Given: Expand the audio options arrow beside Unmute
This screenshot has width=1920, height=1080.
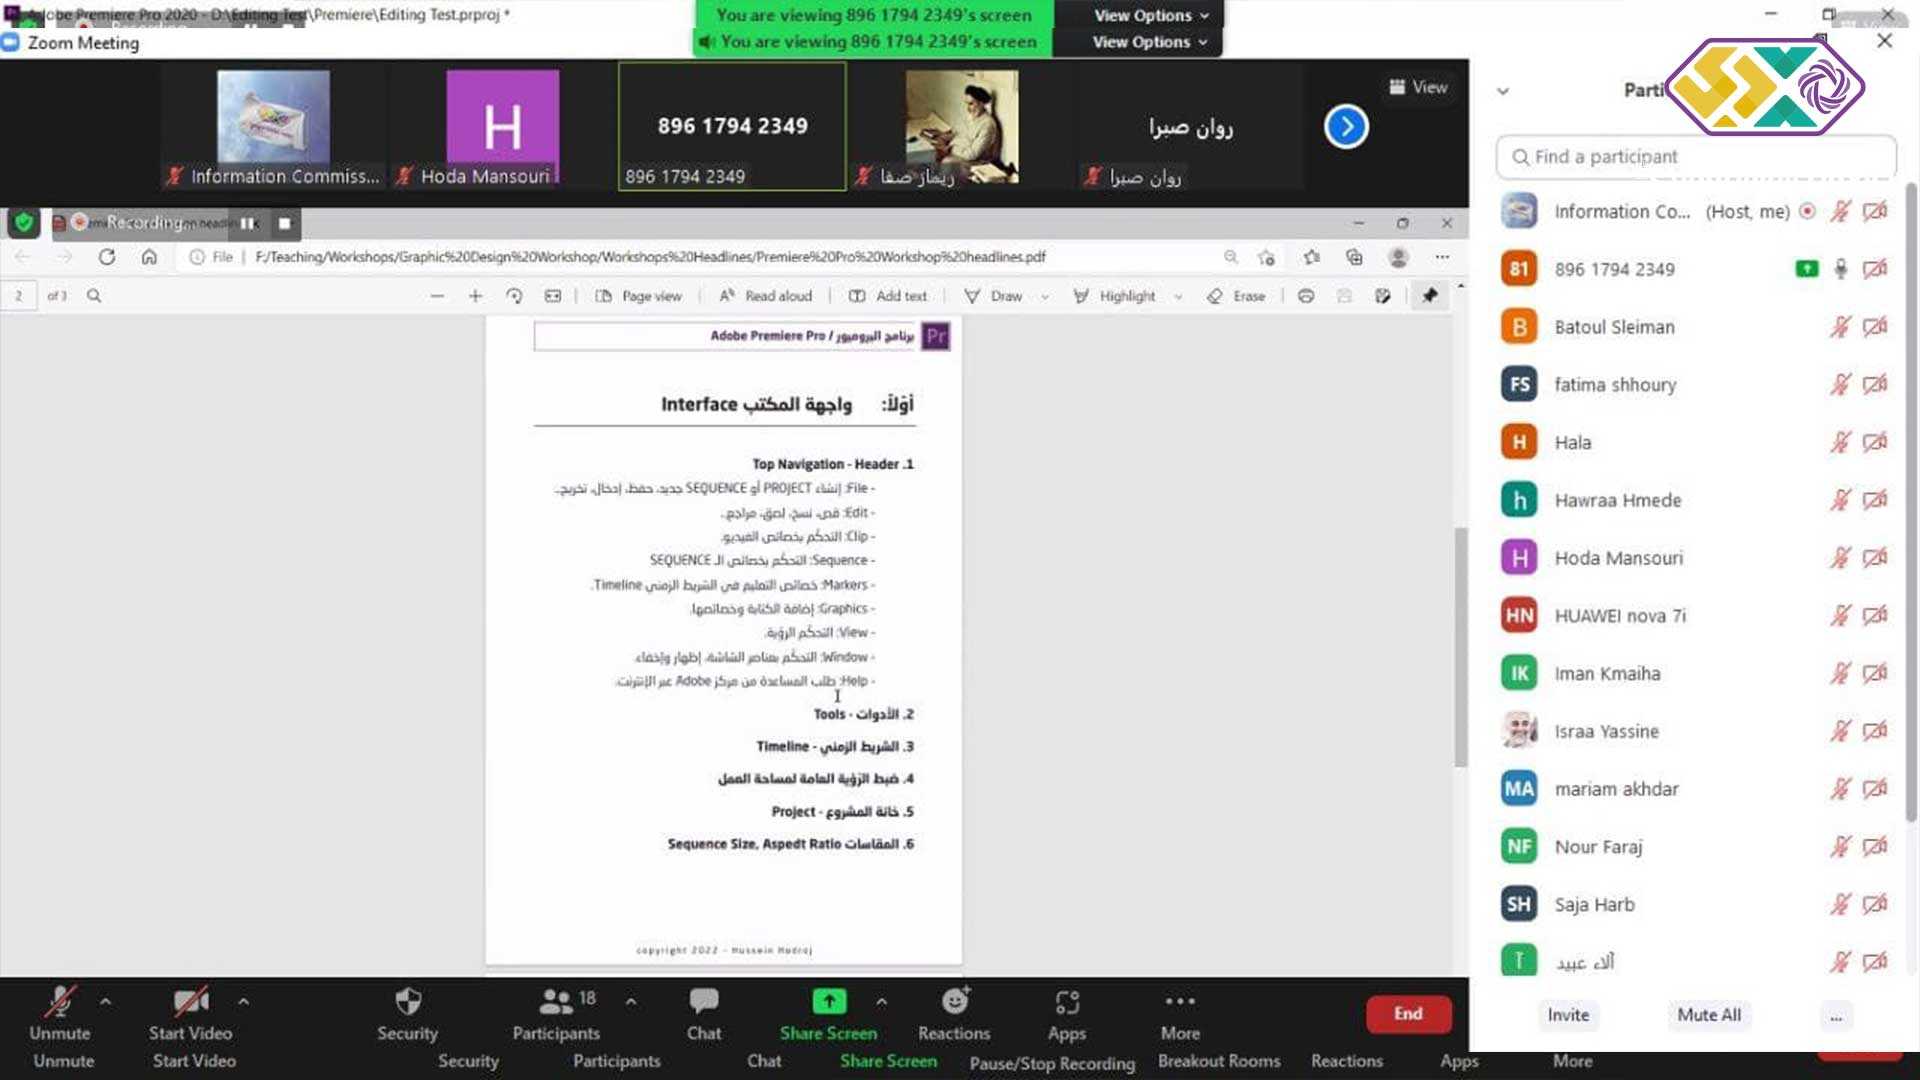Looking at the screenshot, I should tap(106, 1000).
